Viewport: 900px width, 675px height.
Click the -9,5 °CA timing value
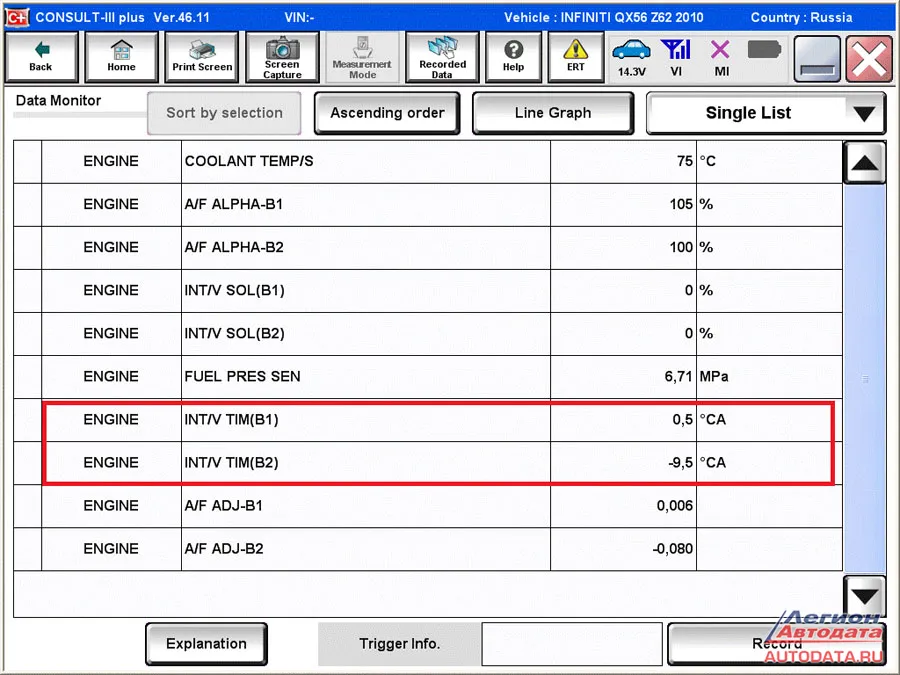click(x=681, y=463)
